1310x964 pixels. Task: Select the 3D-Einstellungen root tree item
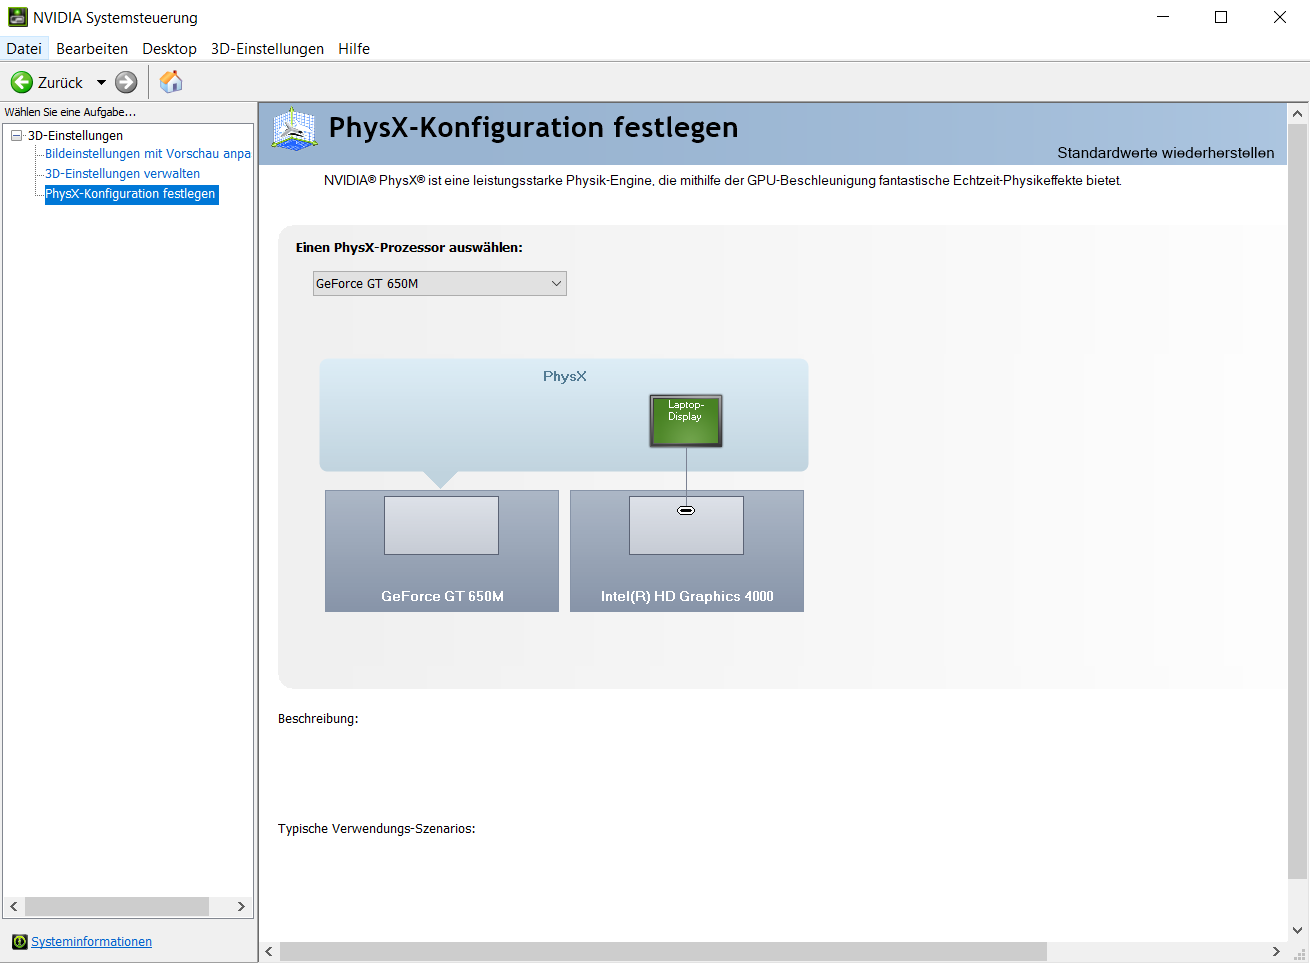pyautogui.click(x=75, y=135)
